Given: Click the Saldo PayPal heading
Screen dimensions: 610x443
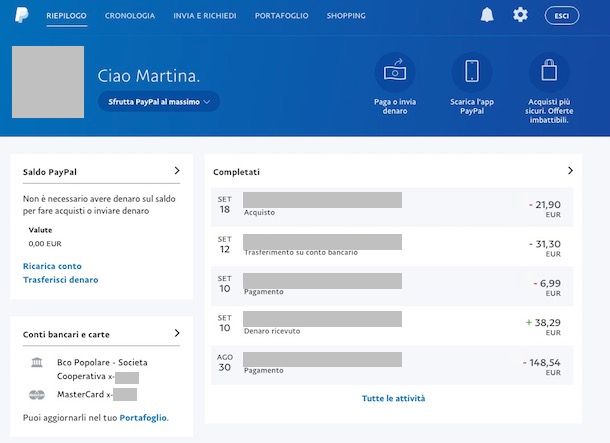Looking at the screenshot, I should pos(50,172).
